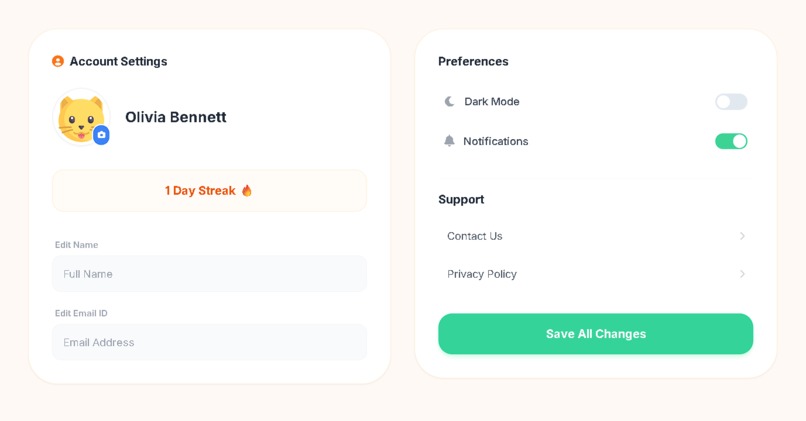Viewport: 806px width, 421px height.
Task: Open the Privacy Policy support item
Action: pyautogui.click(x=596, y=274)
